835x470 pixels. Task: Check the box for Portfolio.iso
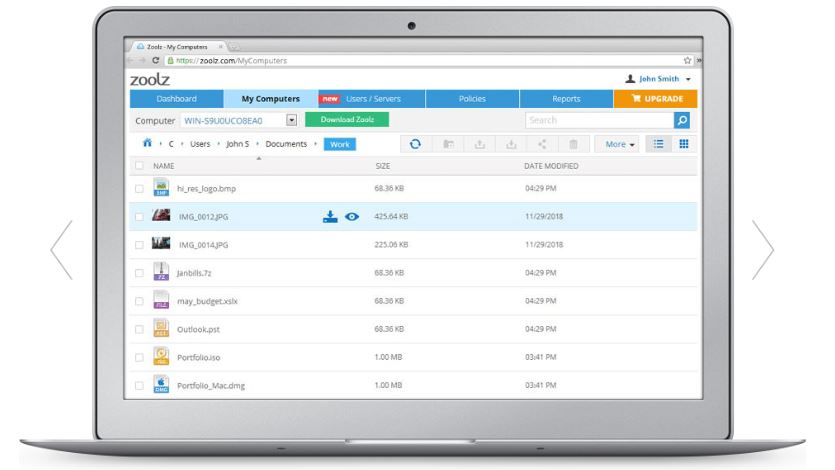click(140, 358)
